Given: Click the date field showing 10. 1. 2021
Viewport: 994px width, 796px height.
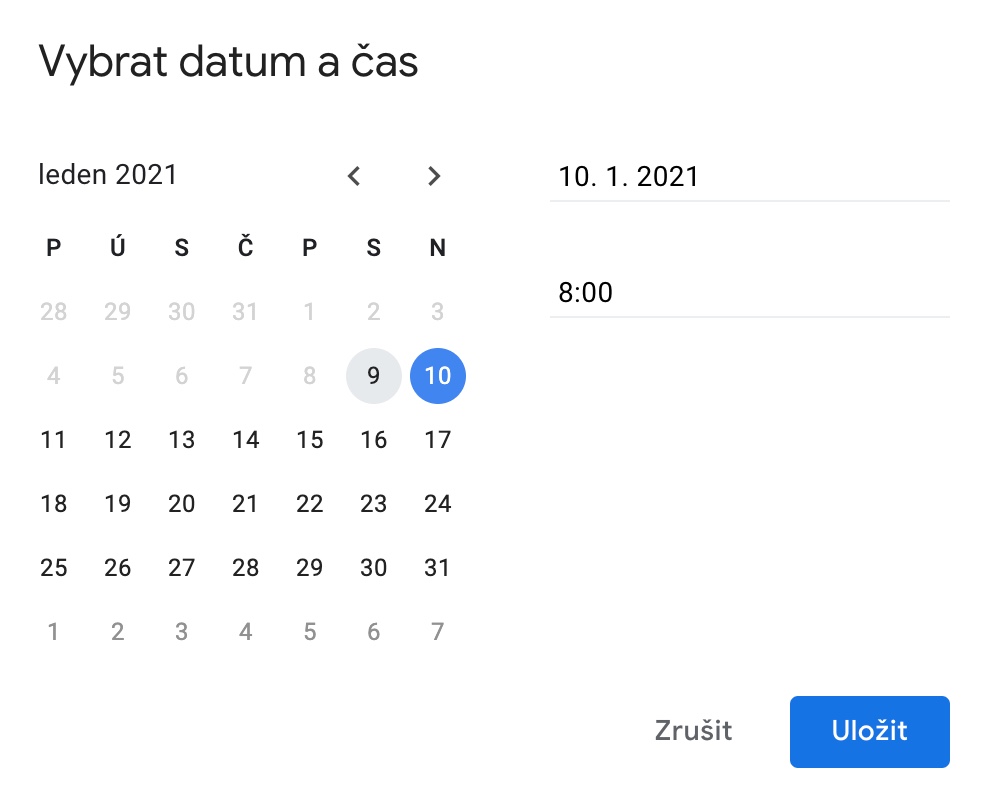Looking at the screenshot, I should [x=748, y=178].
